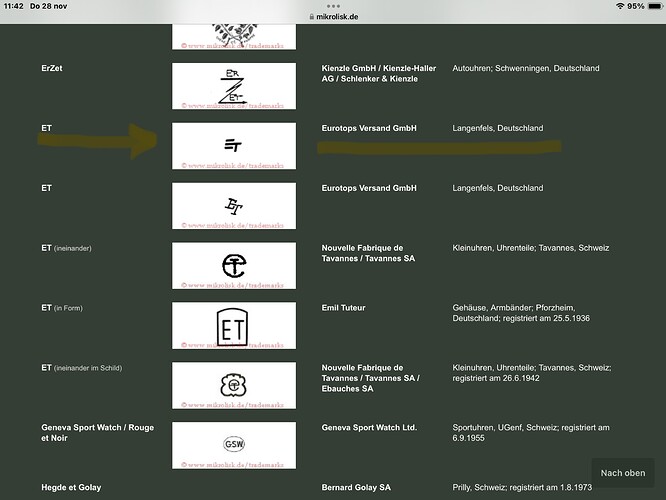
Task: Select 'Nouvelle Fabrique de Tavannes / Tavannes SA' text
Action: tap(368, 253)
